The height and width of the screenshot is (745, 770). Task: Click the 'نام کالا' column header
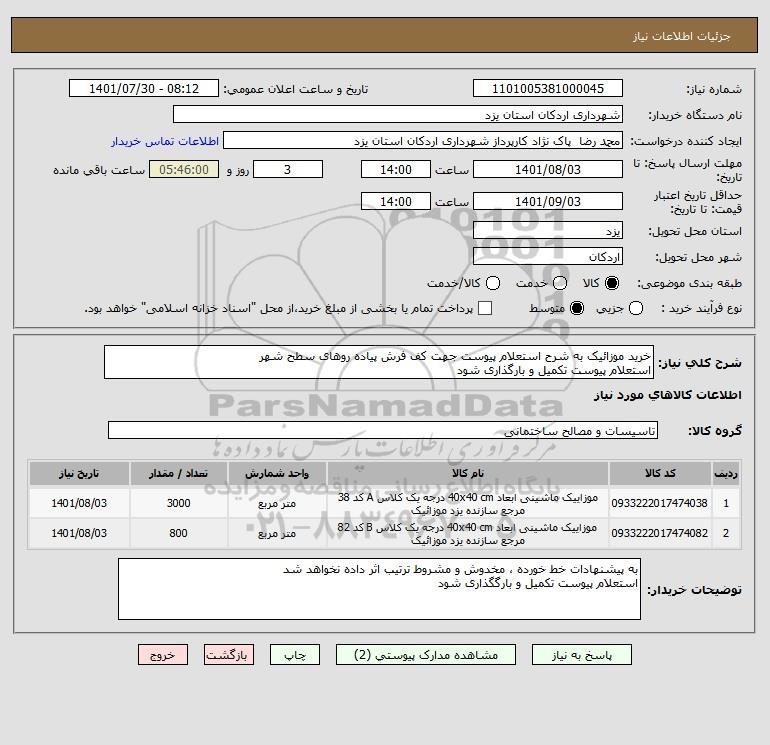pyautogui.click(x=468, y=473)
